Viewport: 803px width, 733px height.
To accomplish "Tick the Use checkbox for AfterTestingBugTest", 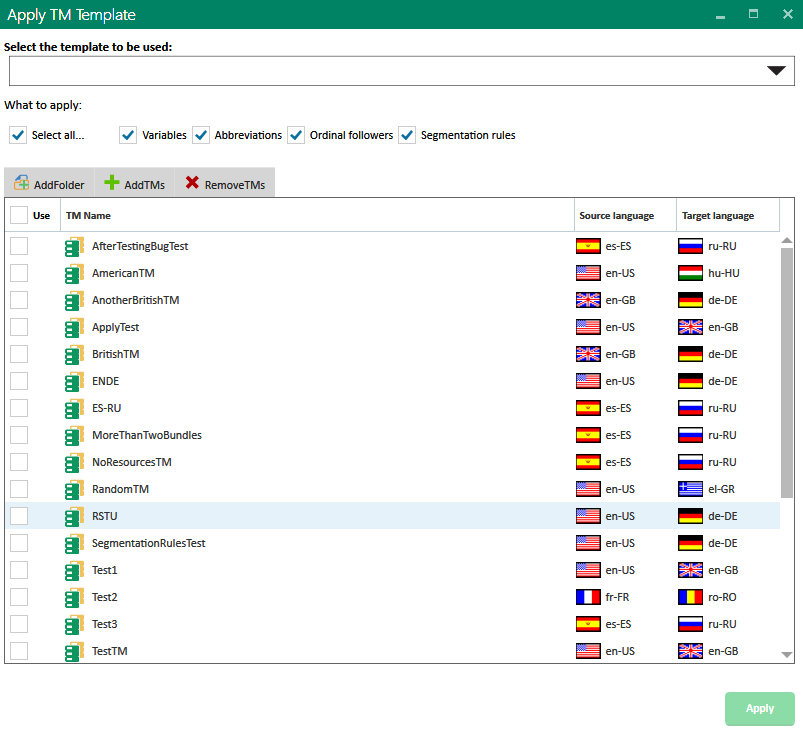I will point(19,246).
